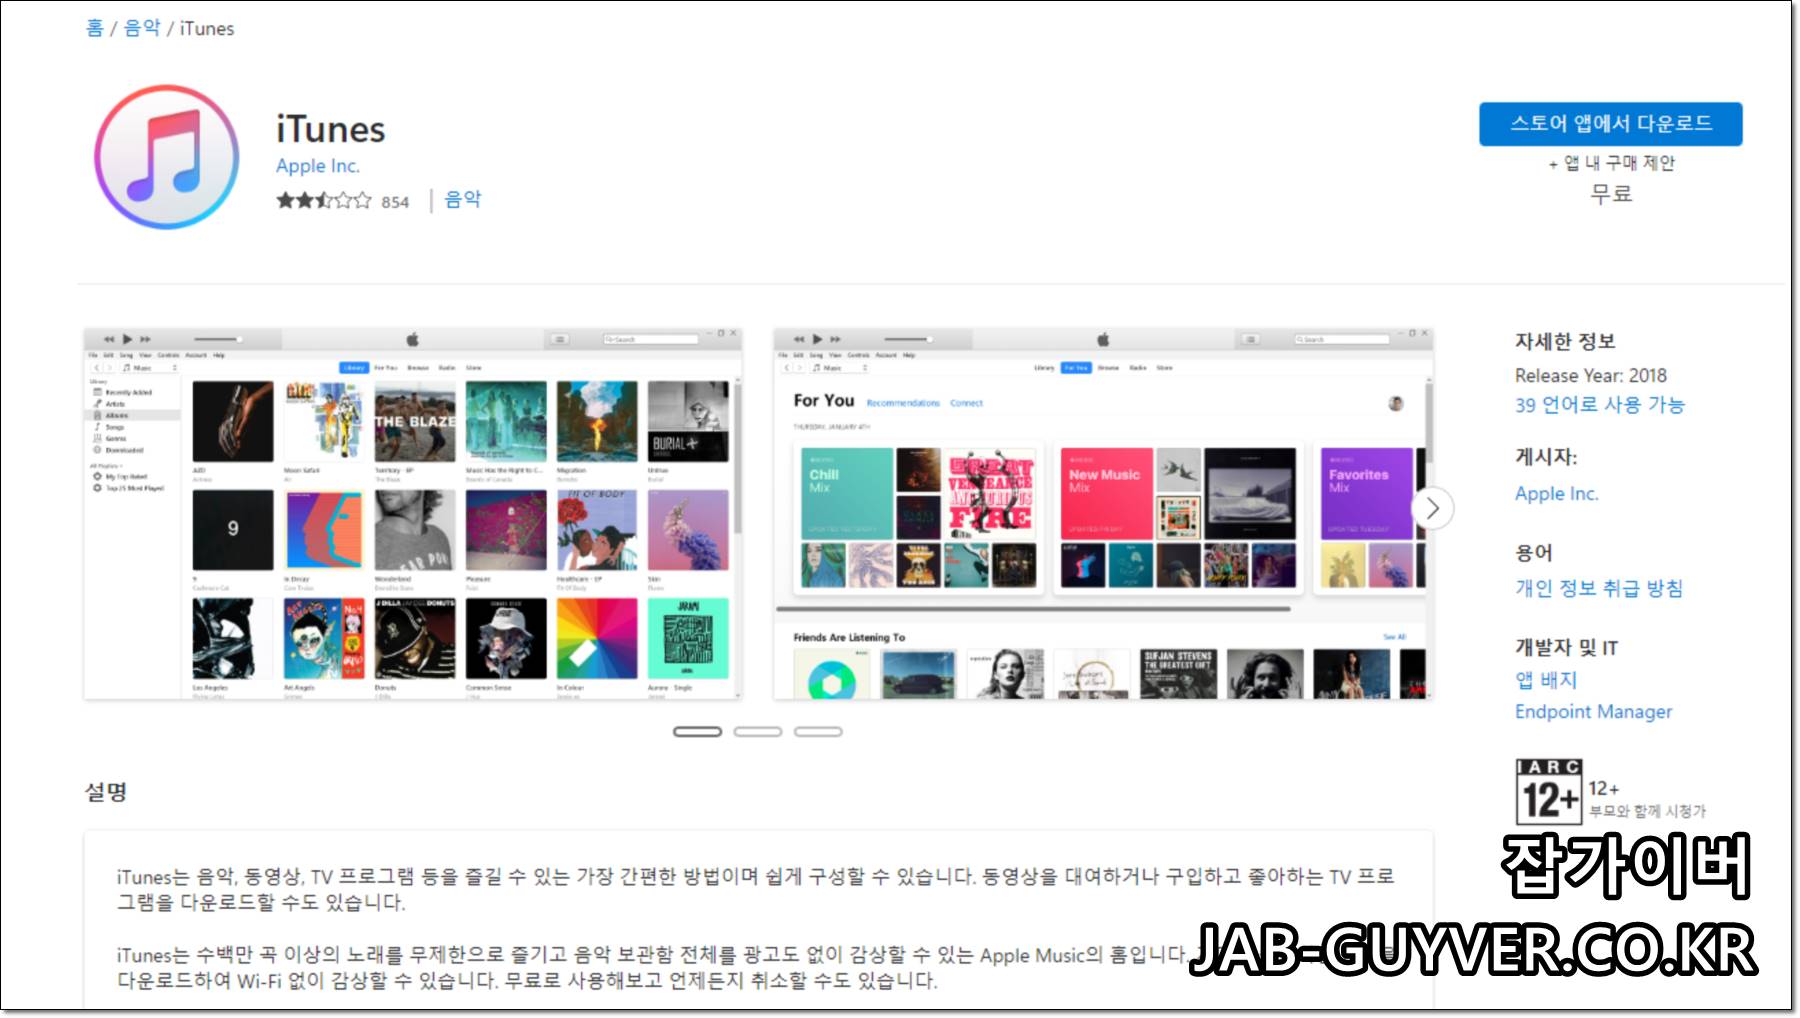Click the iTunes breadcrumb text
The height and width of the screenshot is (1018, 1800).
(207, 29)
